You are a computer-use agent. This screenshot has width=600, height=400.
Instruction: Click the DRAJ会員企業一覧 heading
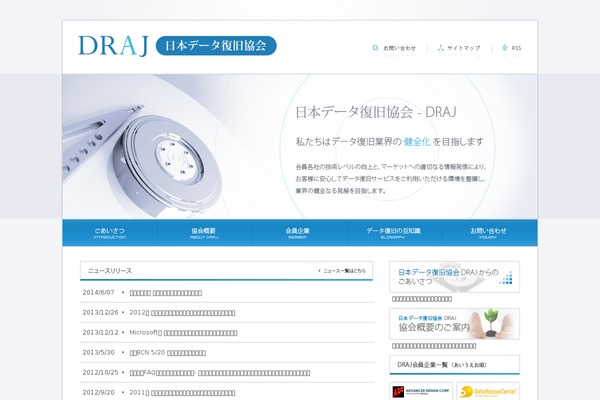pos(442,365)
